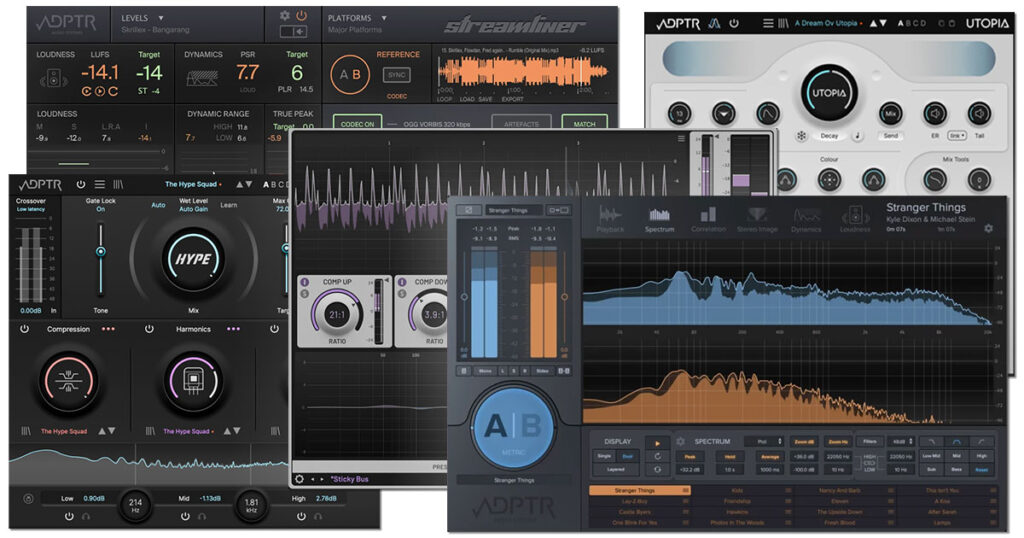Toggle the Auto wet level option in Hype
This screenshot has height=538, width=1024.
158,205
